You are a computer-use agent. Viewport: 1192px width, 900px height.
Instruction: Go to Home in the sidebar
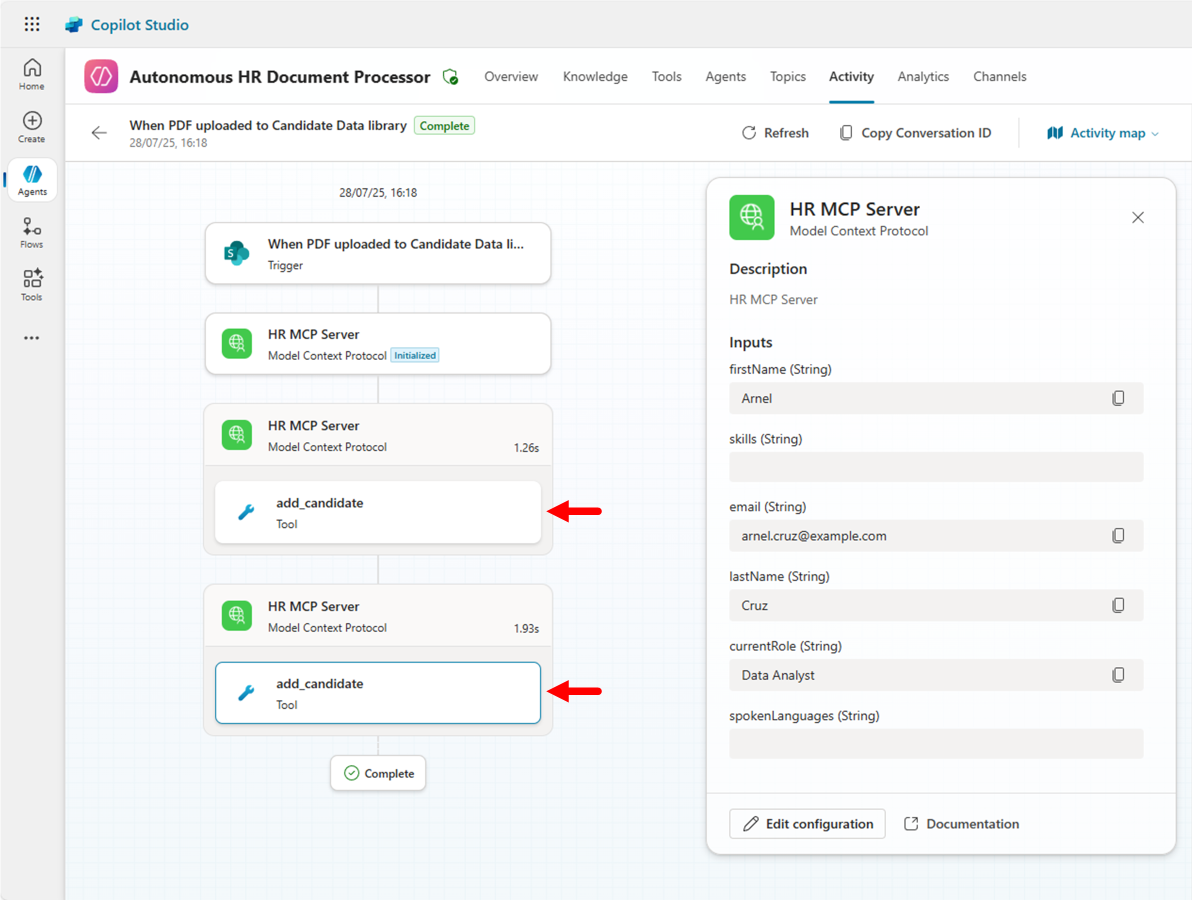[32, 74]
